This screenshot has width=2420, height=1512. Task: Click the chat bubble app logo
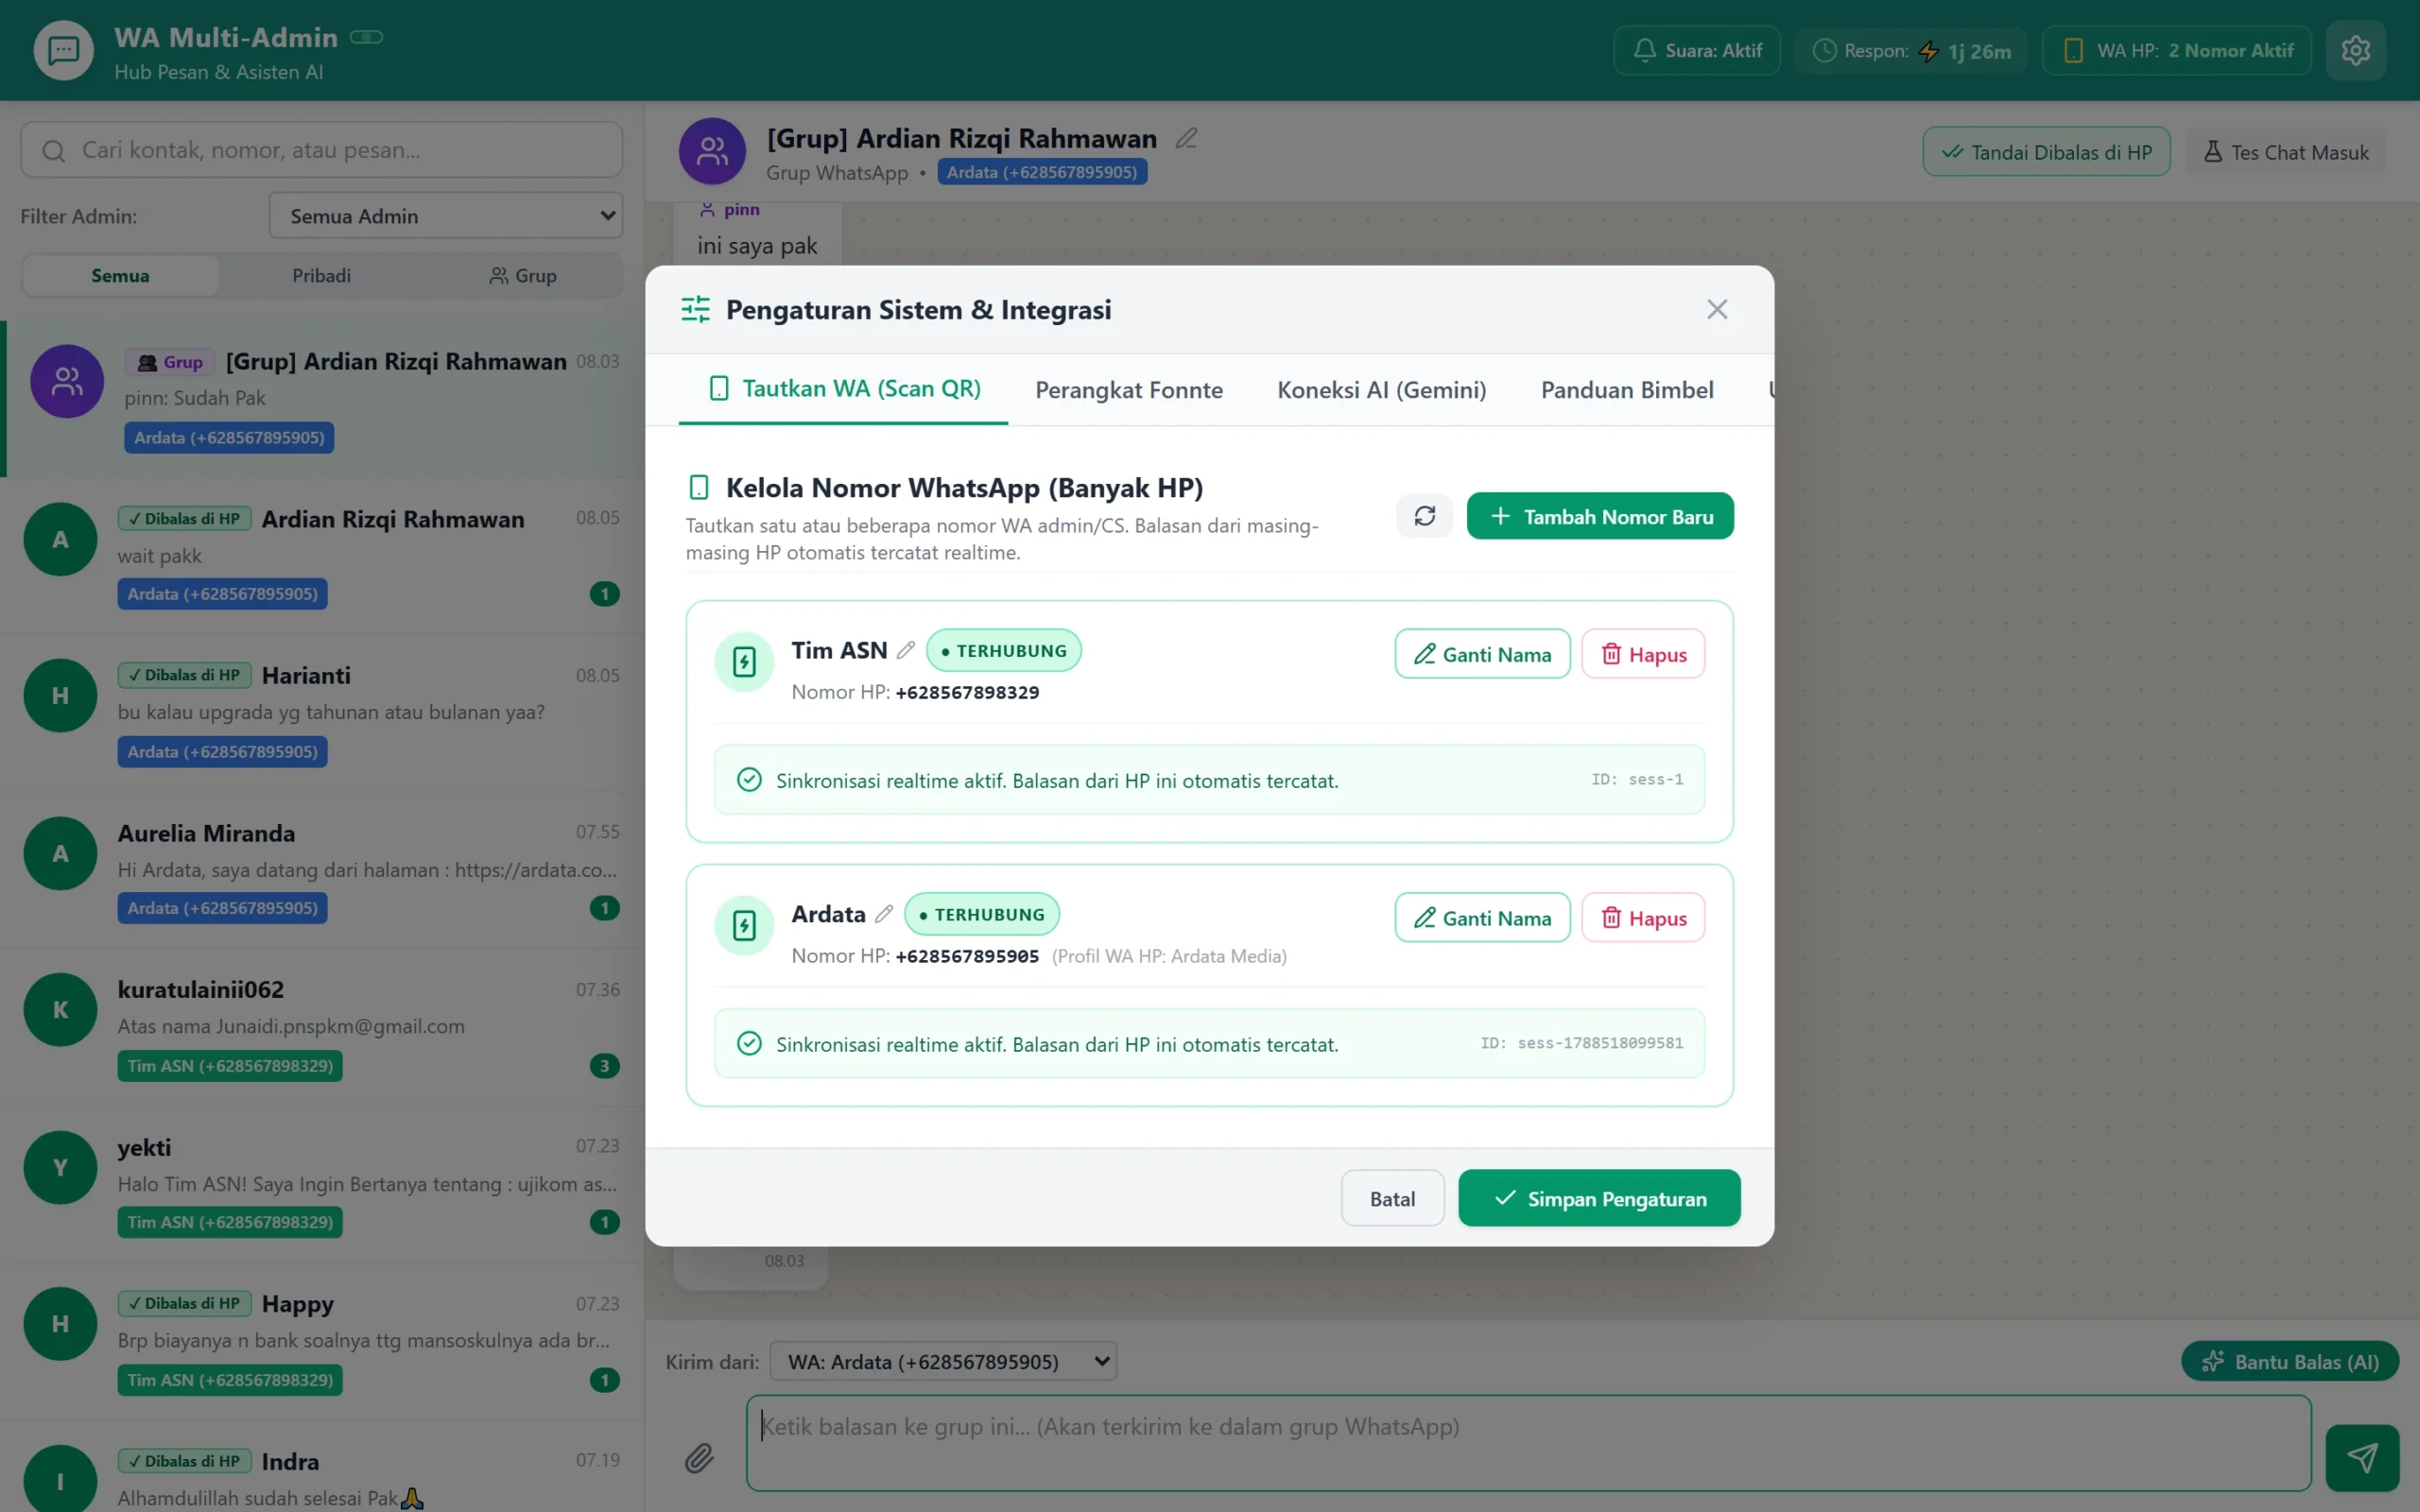[64, 50]
